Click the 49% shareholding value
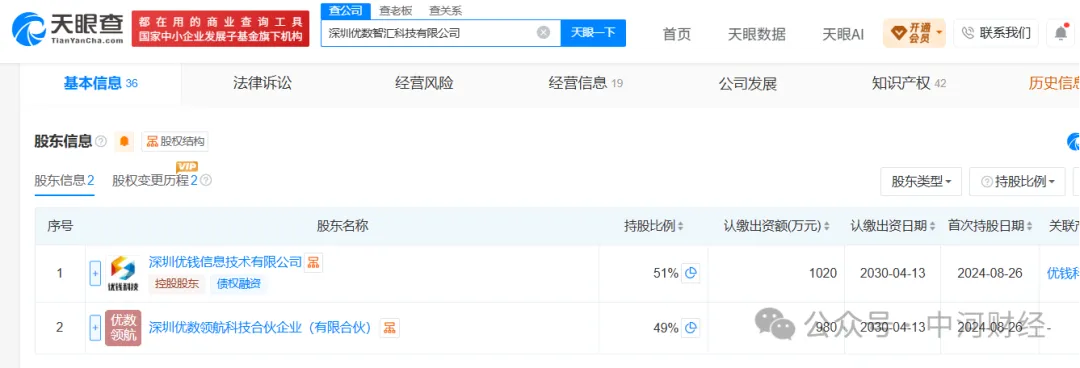The image size is (1080, 368). click(666, 327)
